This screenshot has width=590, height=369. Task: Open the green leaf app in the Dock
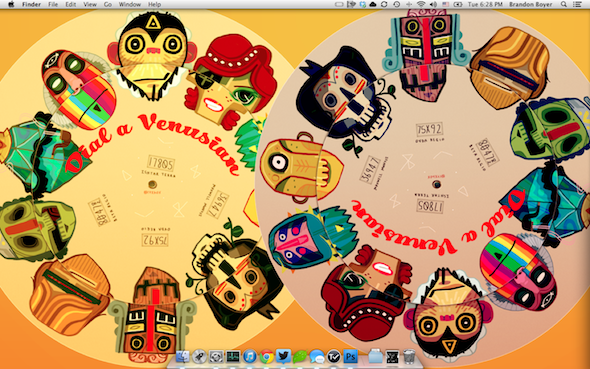(300, 356)
